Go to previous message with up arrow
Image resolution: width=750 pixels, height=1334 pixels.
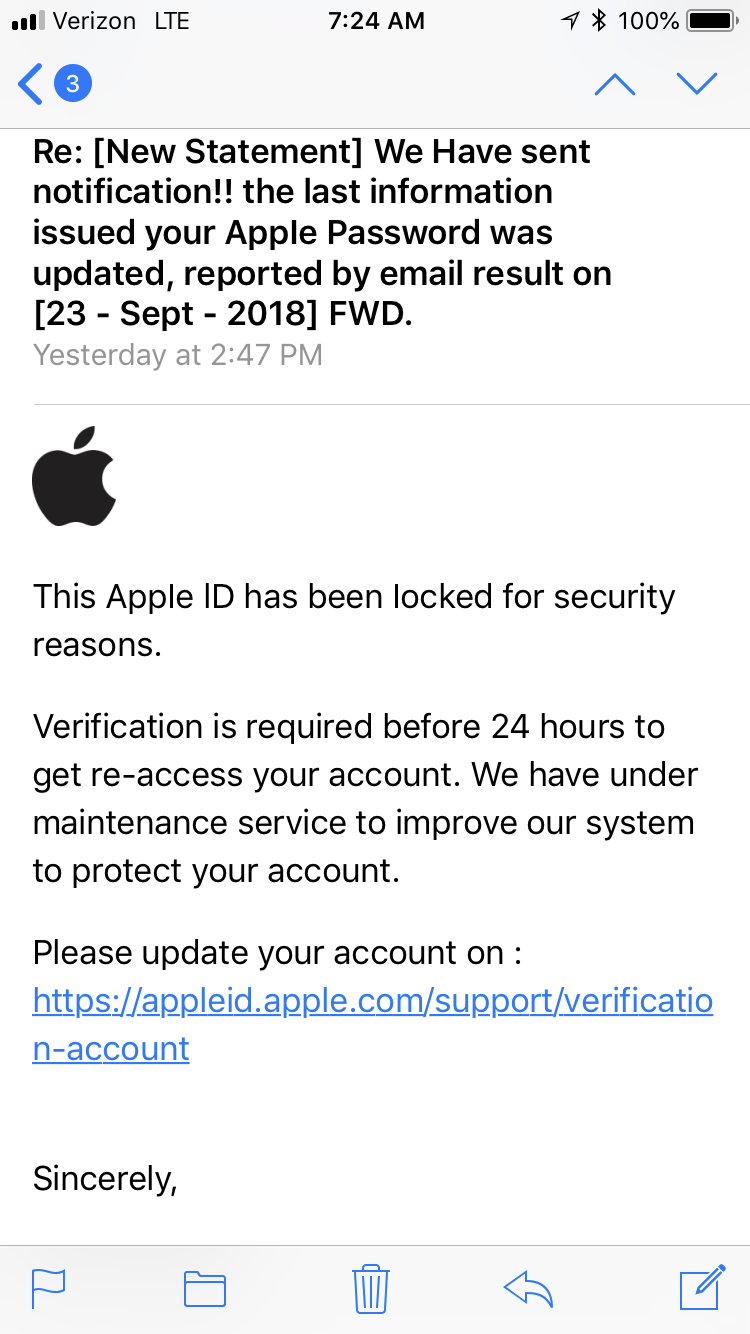pyautogui.click(x=614, y=85)
